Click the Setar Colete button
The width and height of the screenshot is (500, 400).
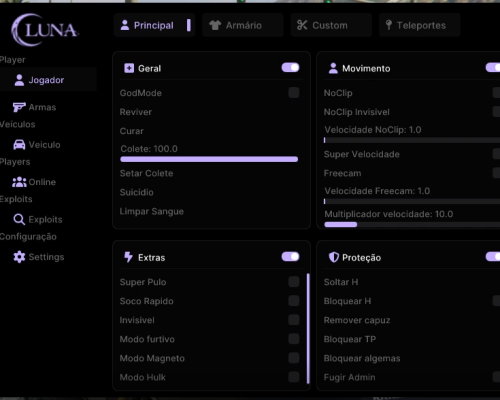[146, 173]
